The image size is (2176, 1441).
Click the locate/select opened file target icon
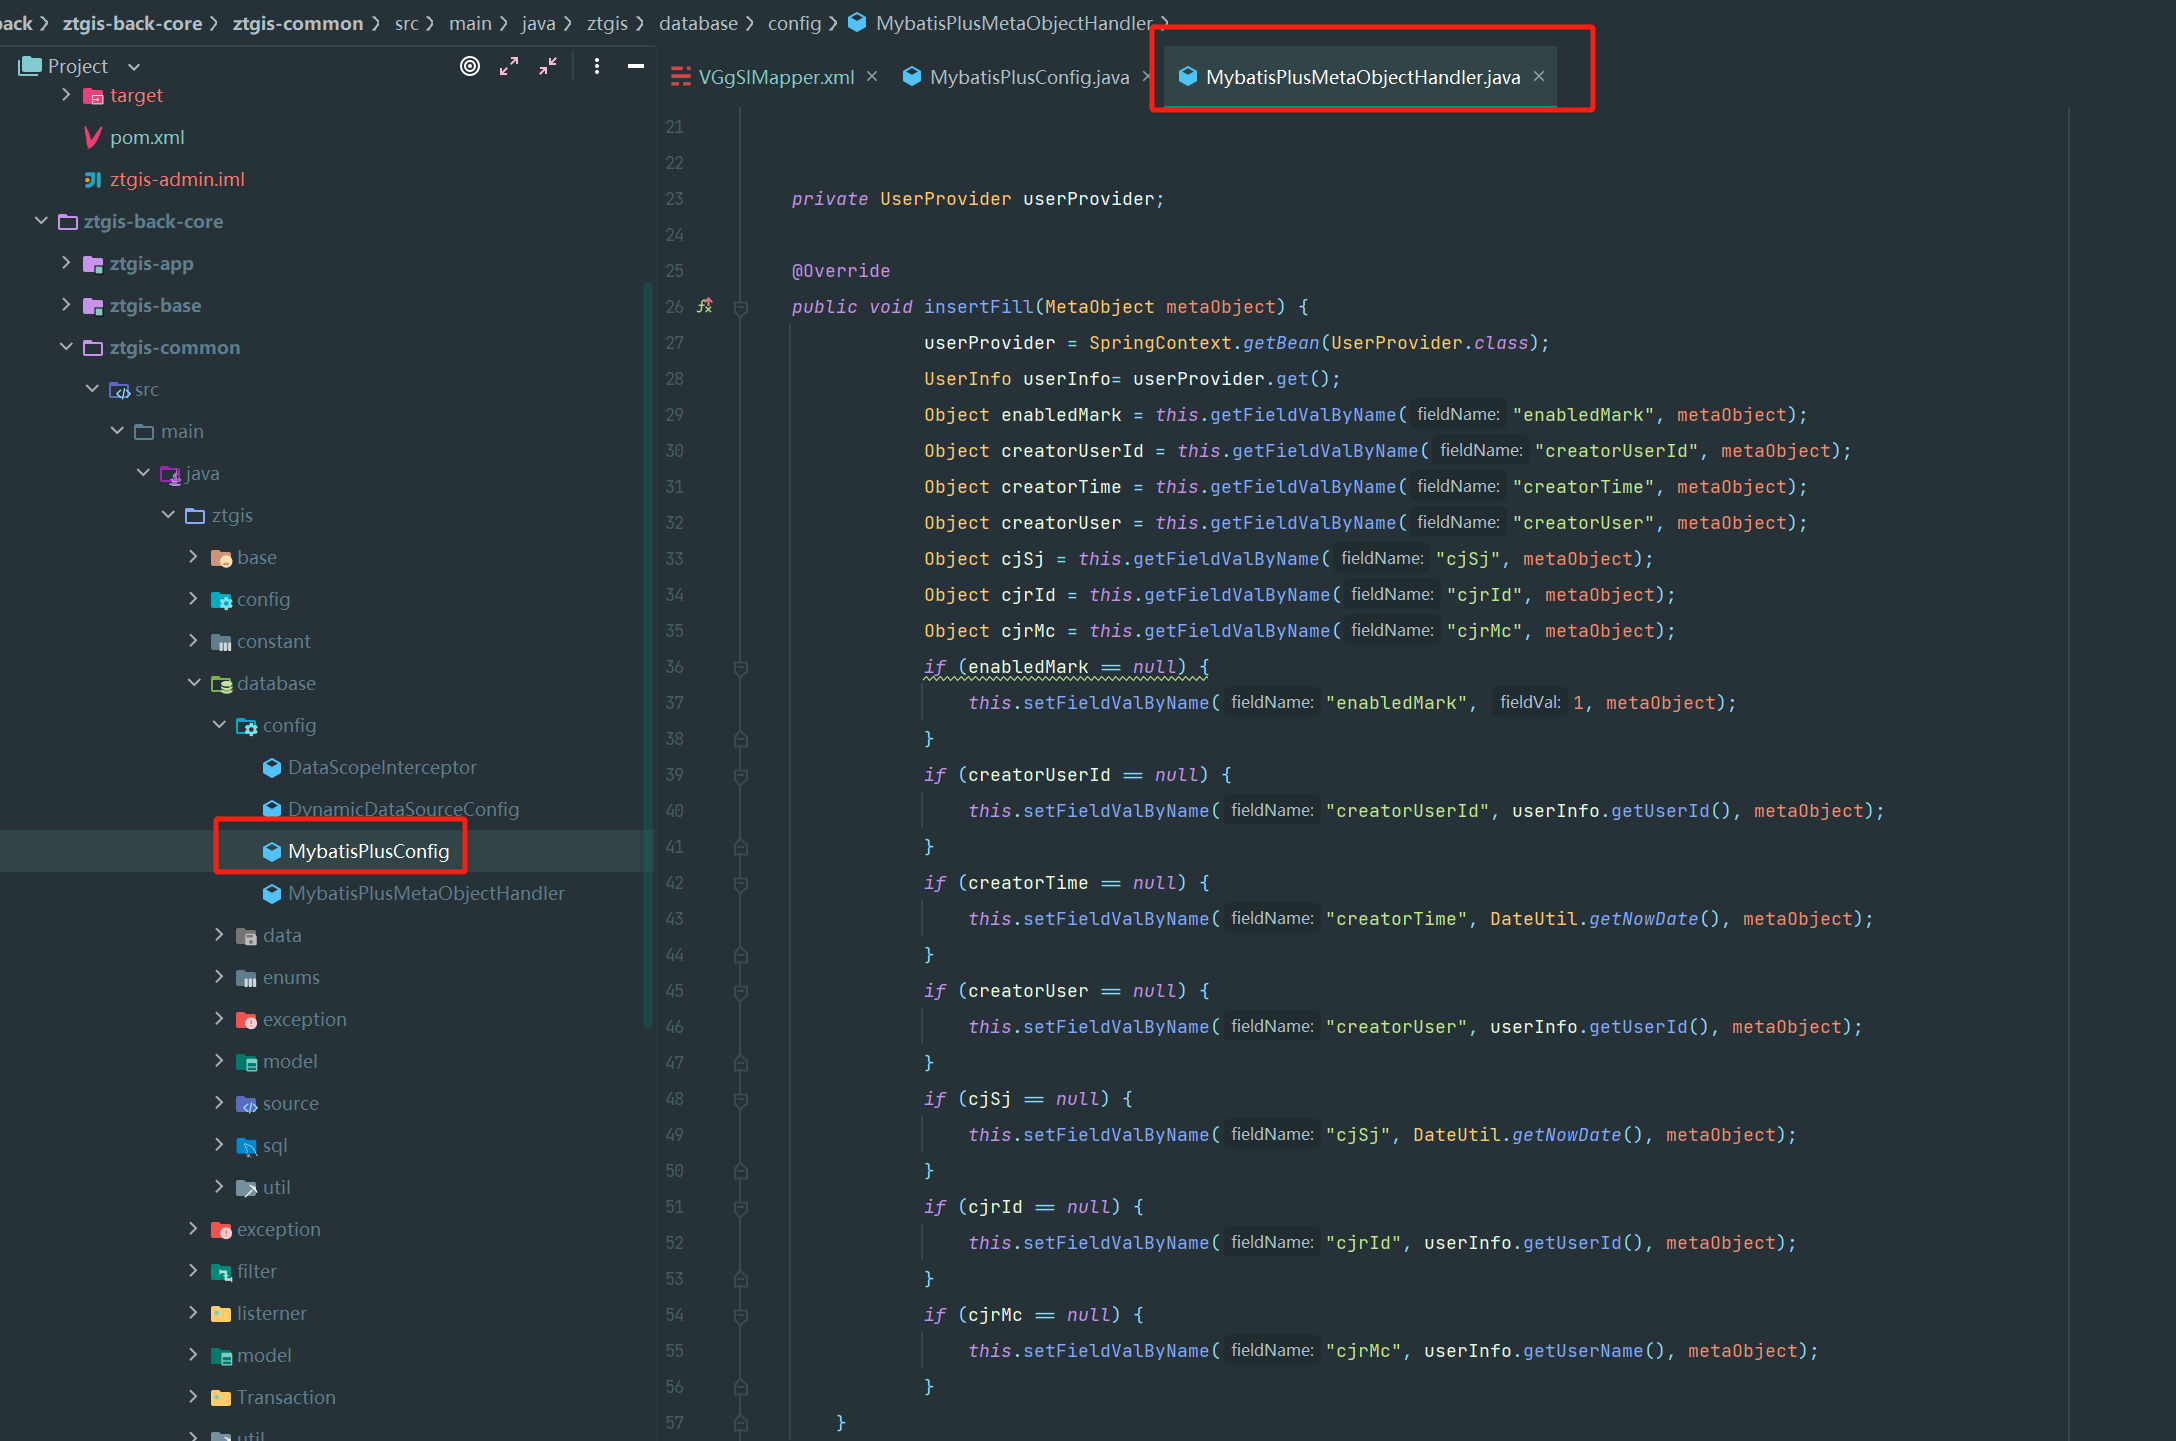pos(469,66)
